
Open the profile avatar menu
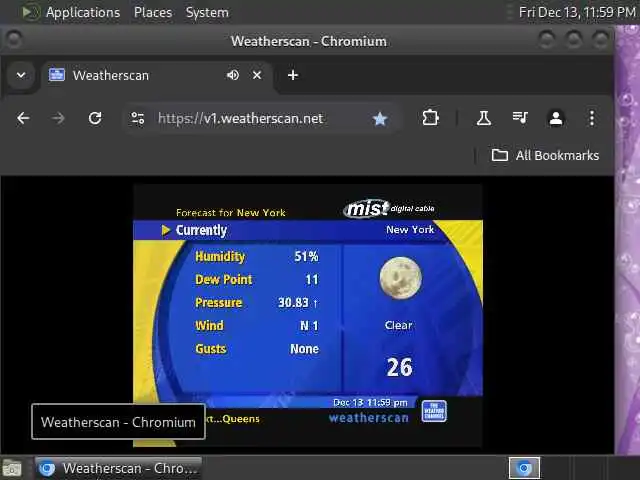tap(556, 118)
